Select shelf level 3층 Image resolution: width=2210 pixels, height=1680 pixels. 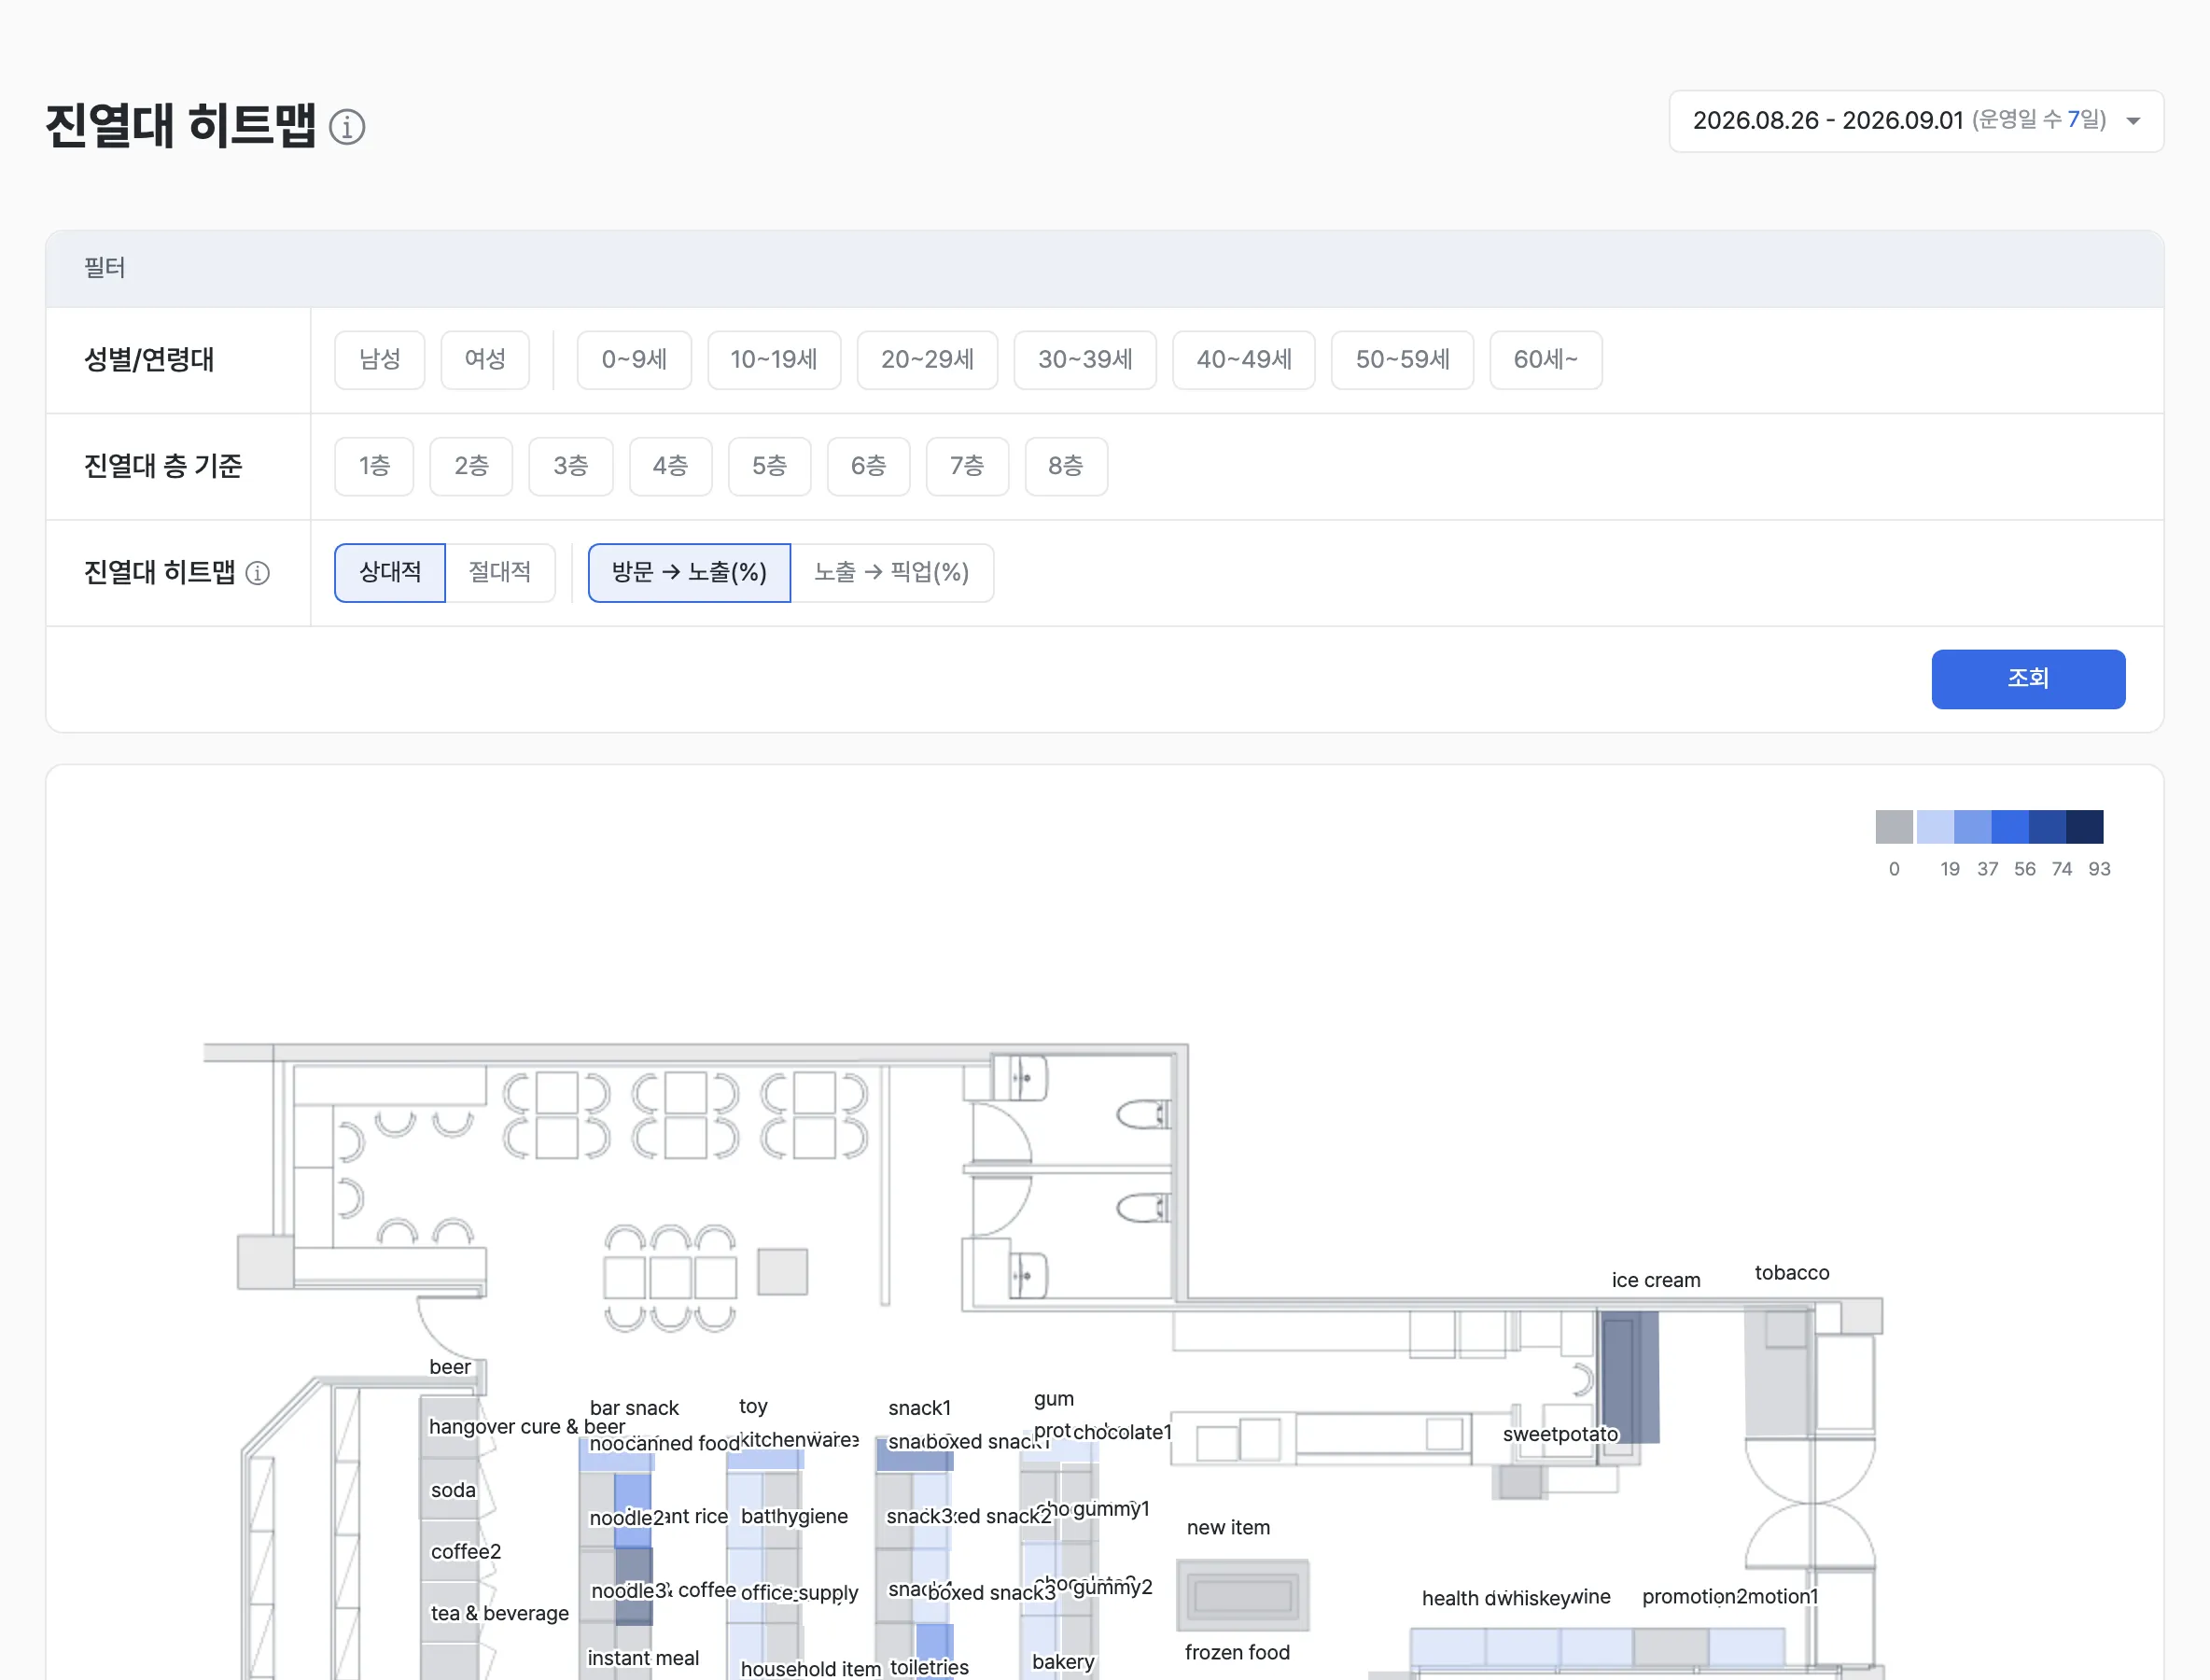pyautogui.click(x=570, y=466)
